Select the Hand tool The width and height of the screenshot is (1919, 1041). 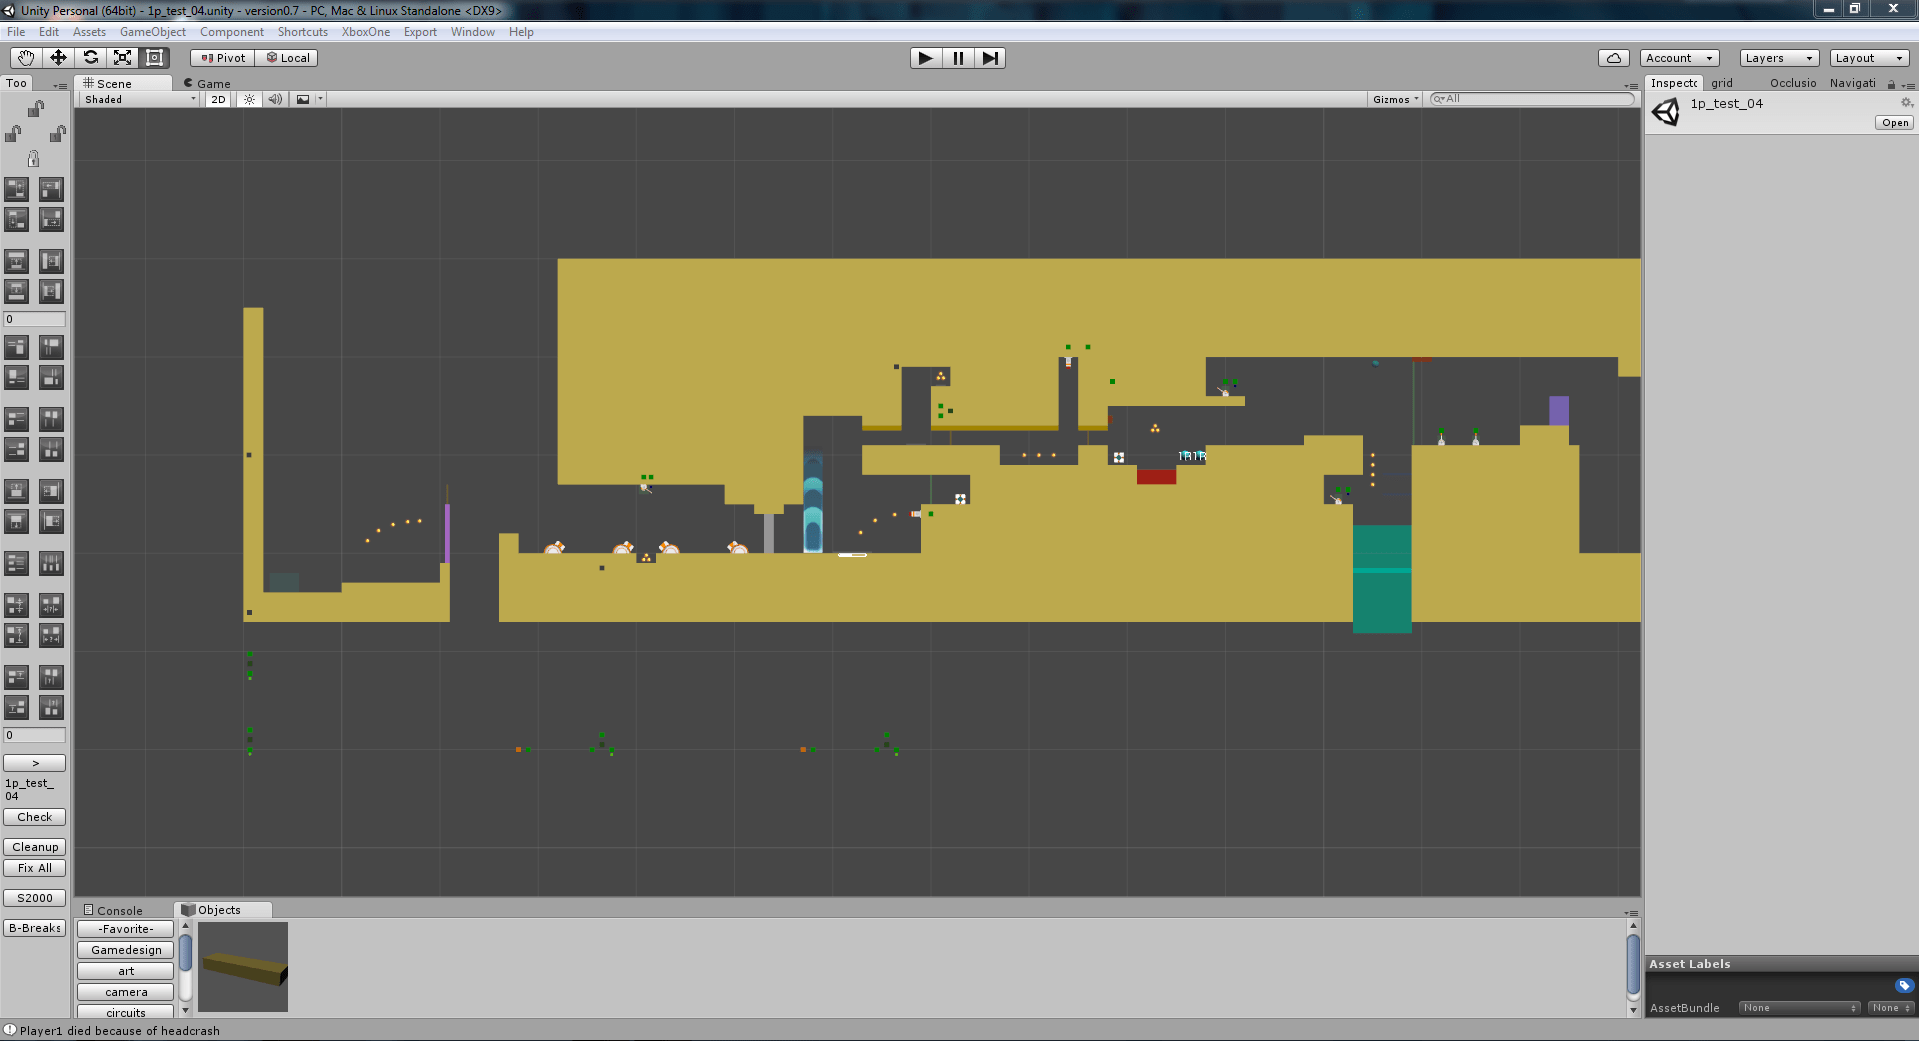pos(24,57)
